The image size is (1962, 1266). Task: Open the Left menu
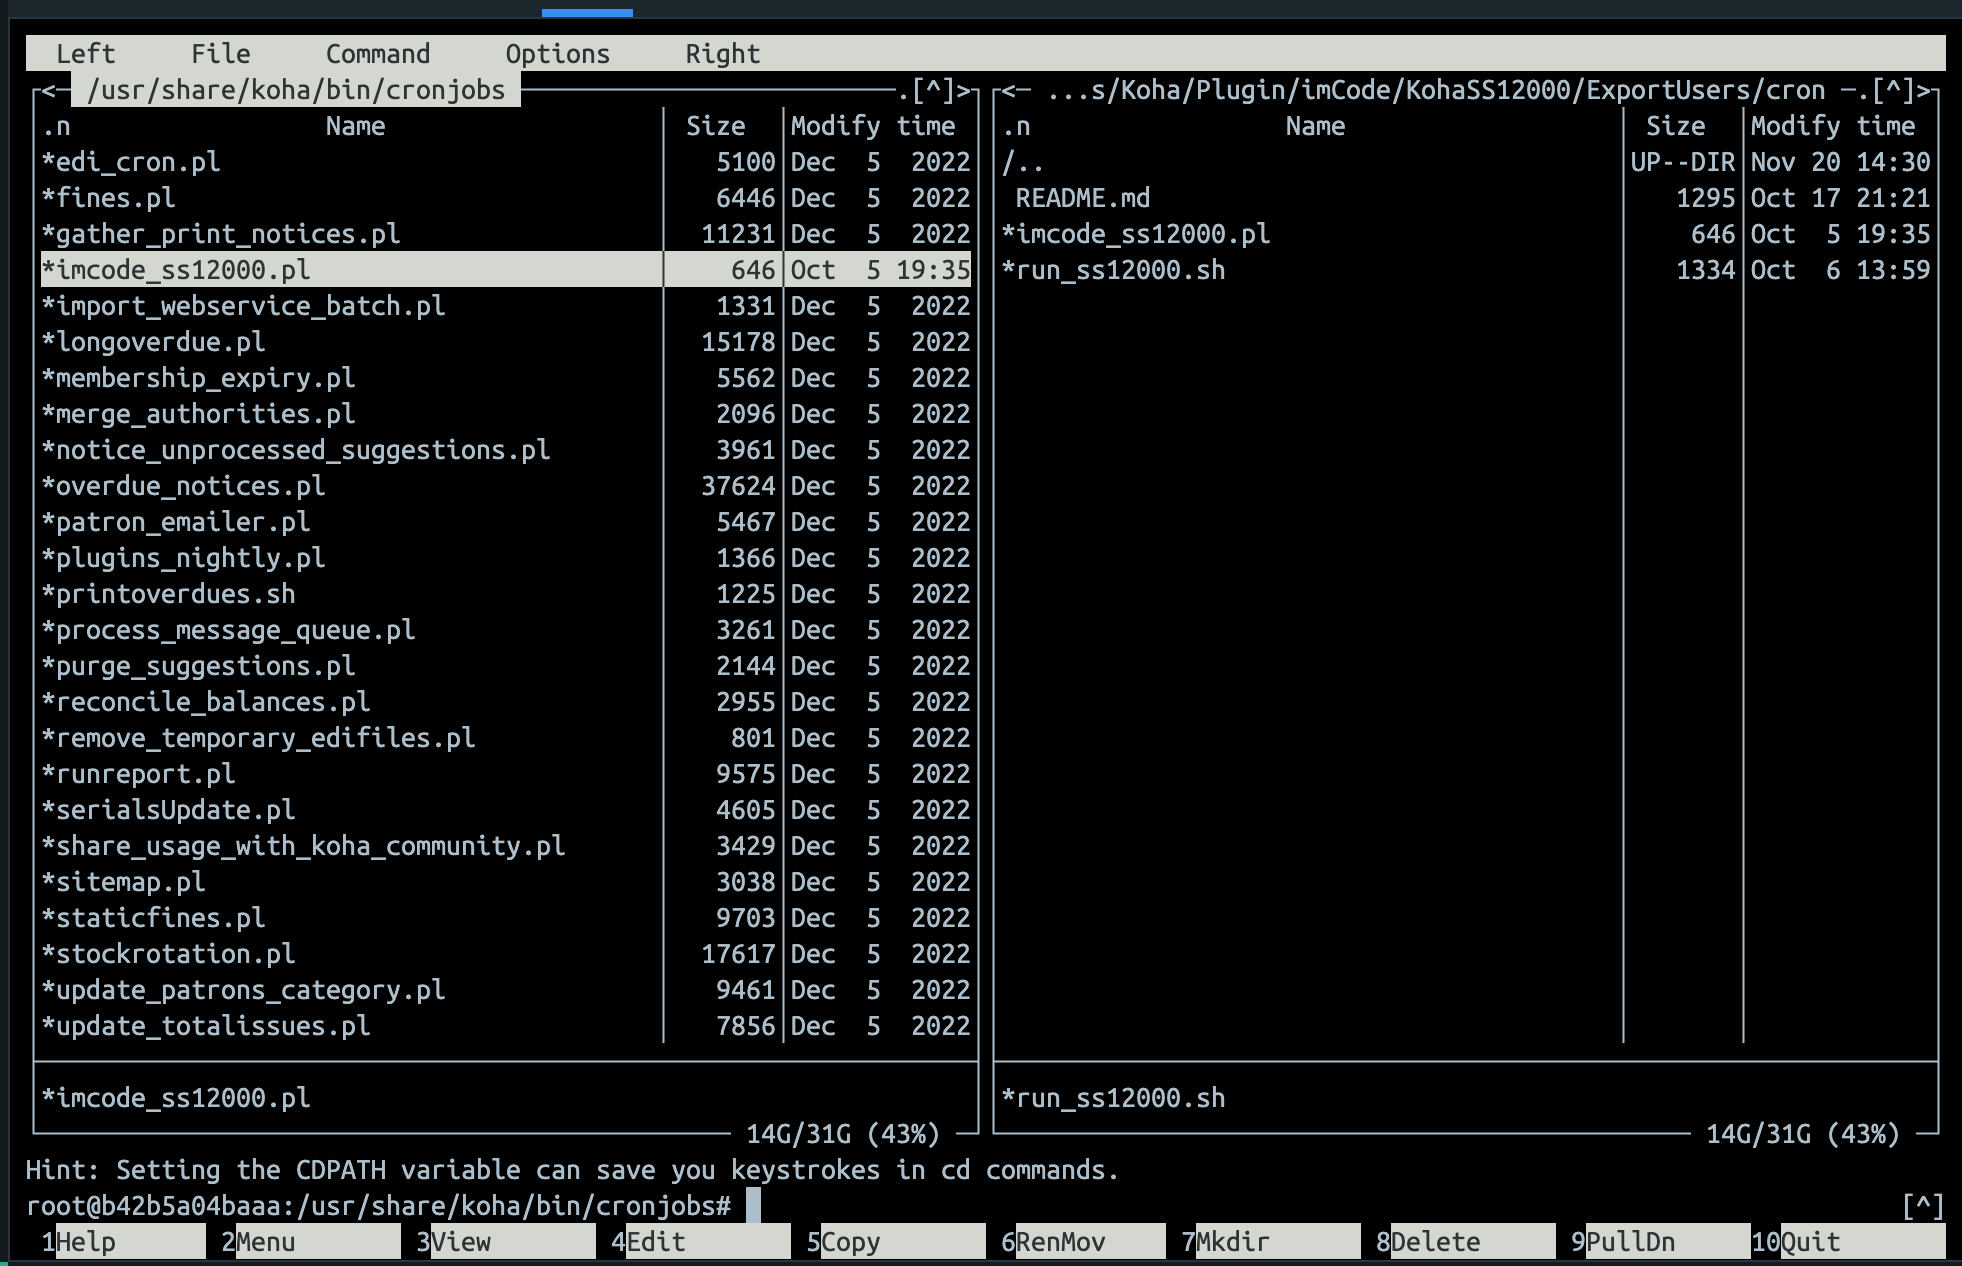click(85, 54)
